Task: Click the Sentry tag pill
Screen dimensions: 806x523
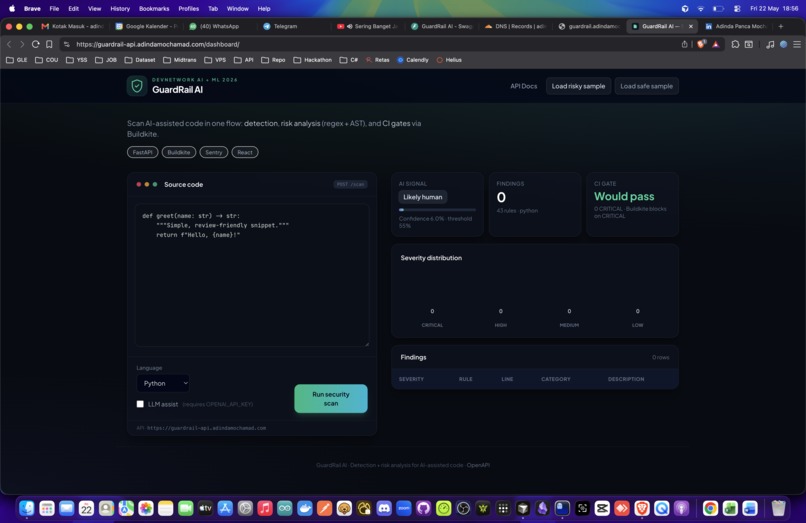Action: (x=214, y=152)
